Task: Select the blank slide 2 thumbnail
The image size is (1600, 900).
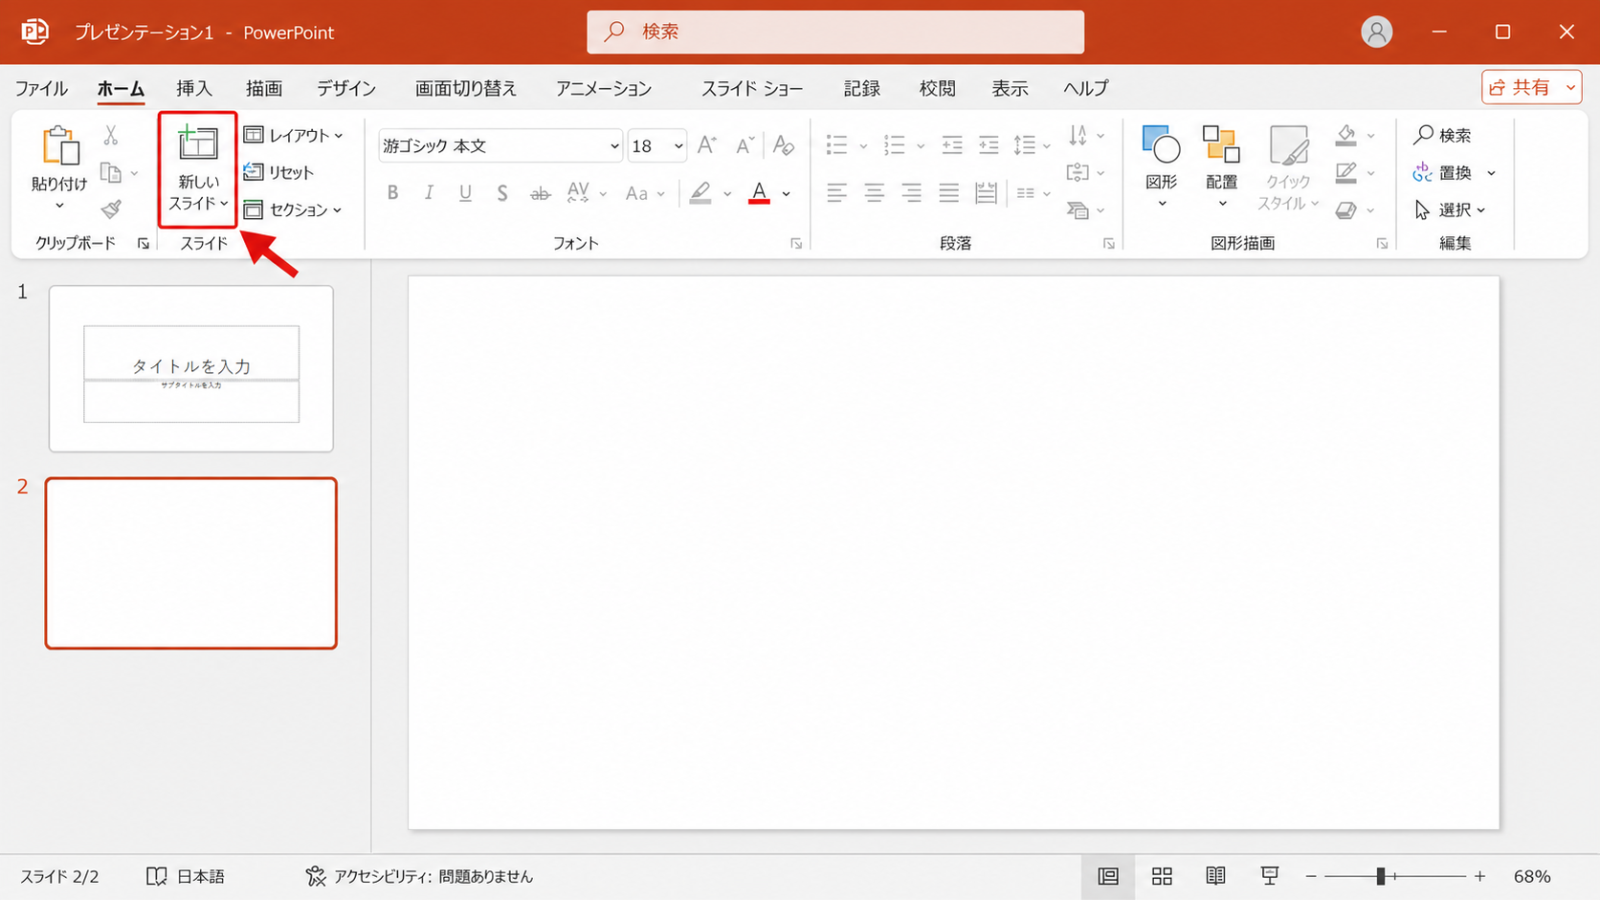Action: (x=191, y=563)
